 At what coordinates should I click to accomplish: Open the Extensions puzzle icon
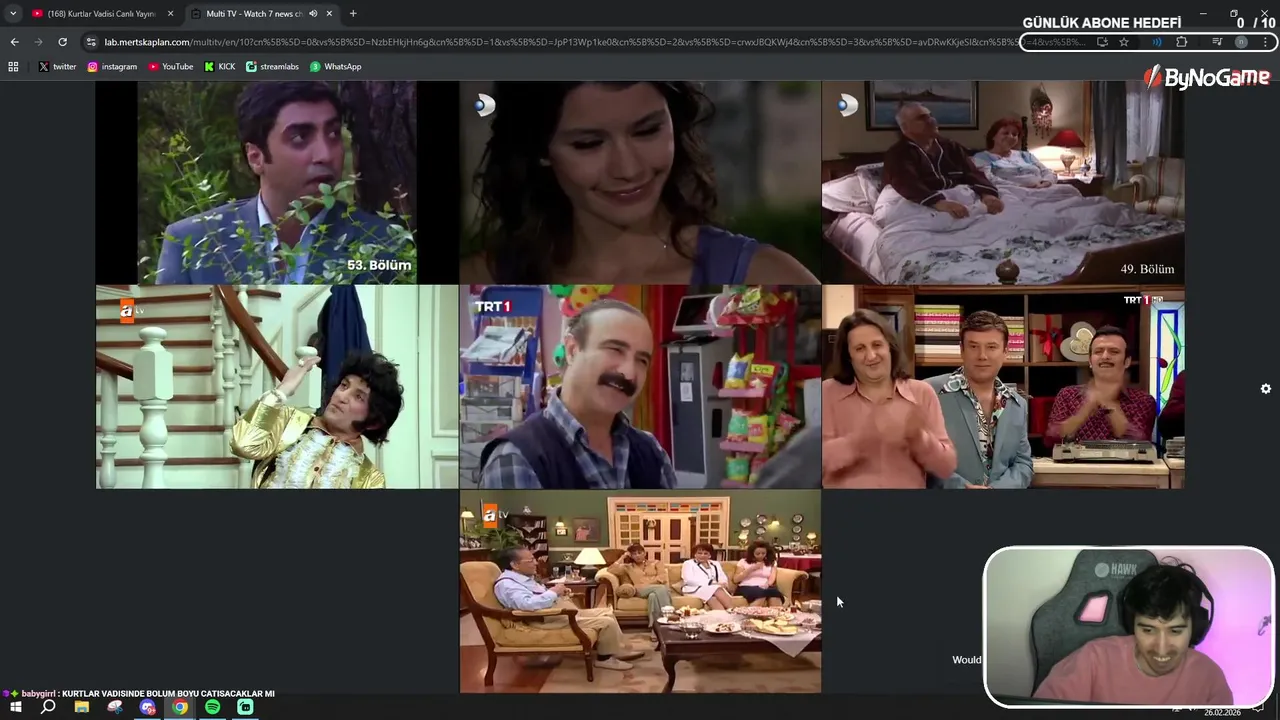pyautogui.click(x=1182, y=42)
